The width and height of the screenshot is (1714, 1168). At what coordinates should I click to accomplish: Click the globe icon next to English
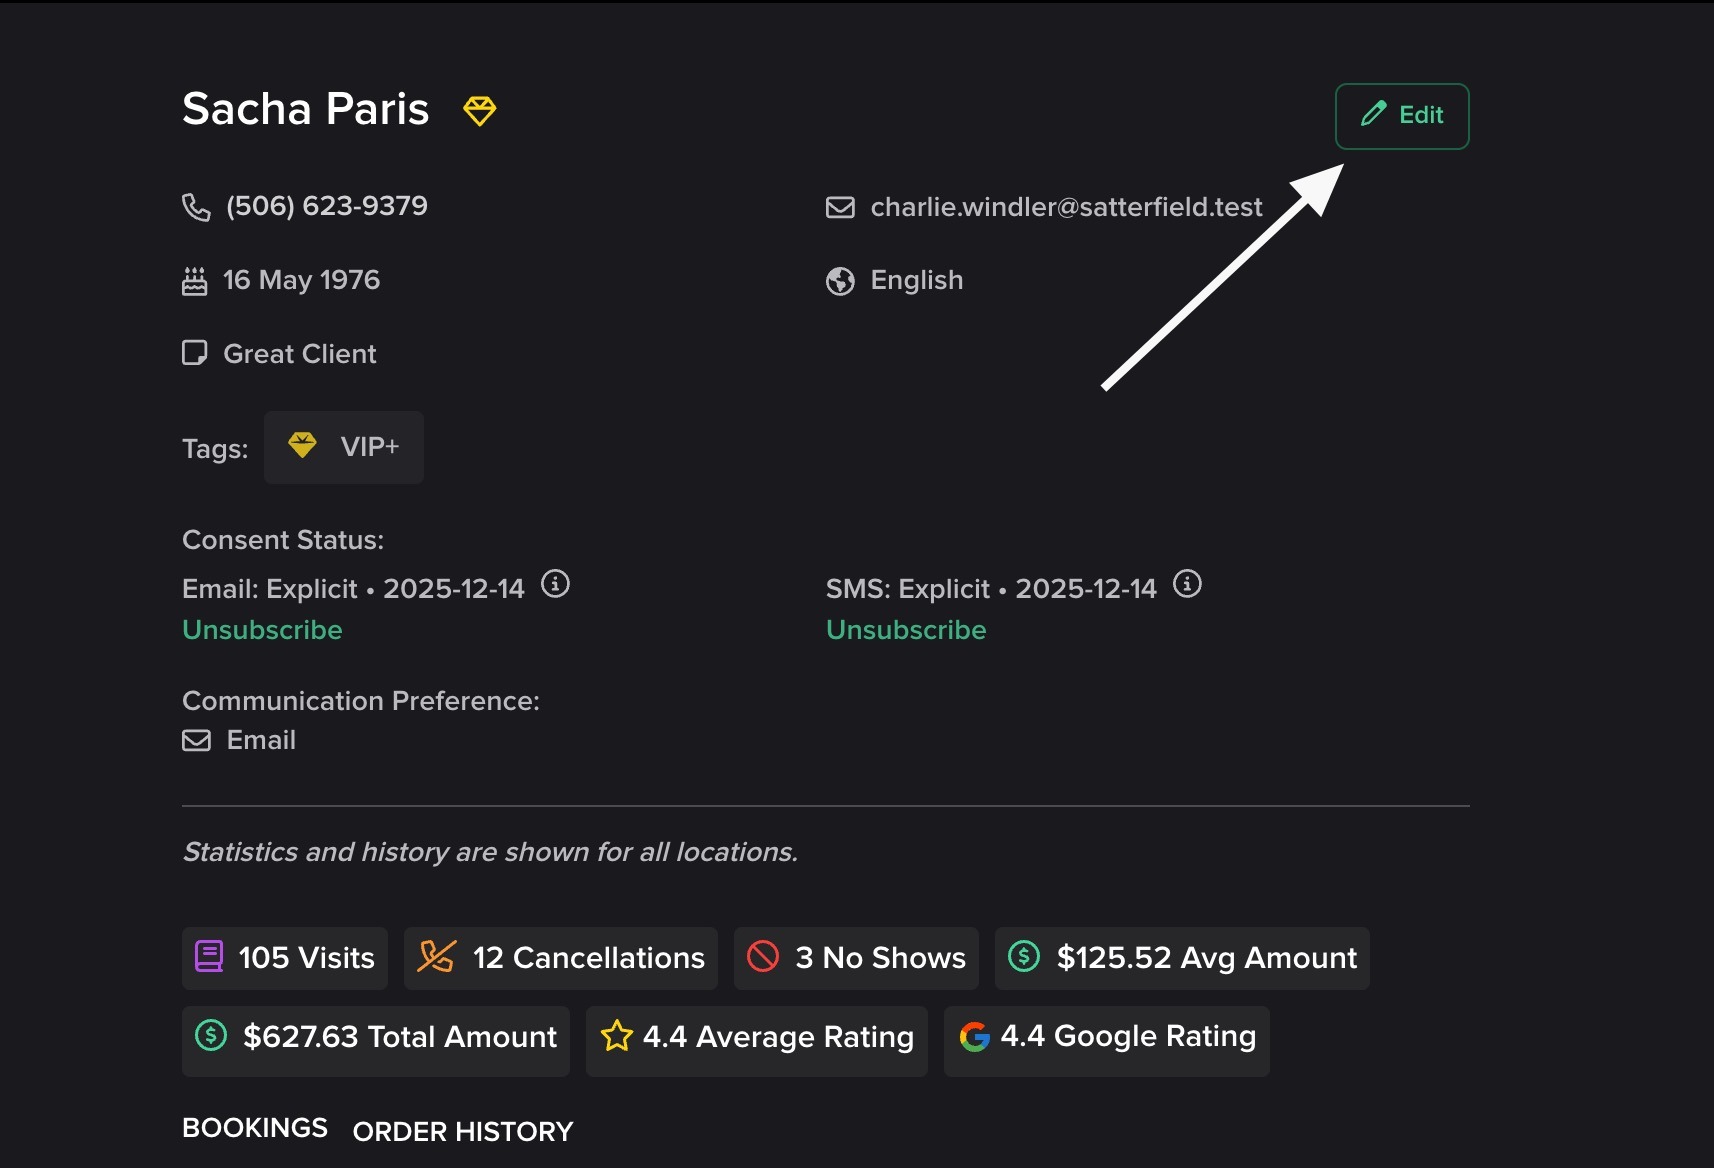click(x=840, y=281)
